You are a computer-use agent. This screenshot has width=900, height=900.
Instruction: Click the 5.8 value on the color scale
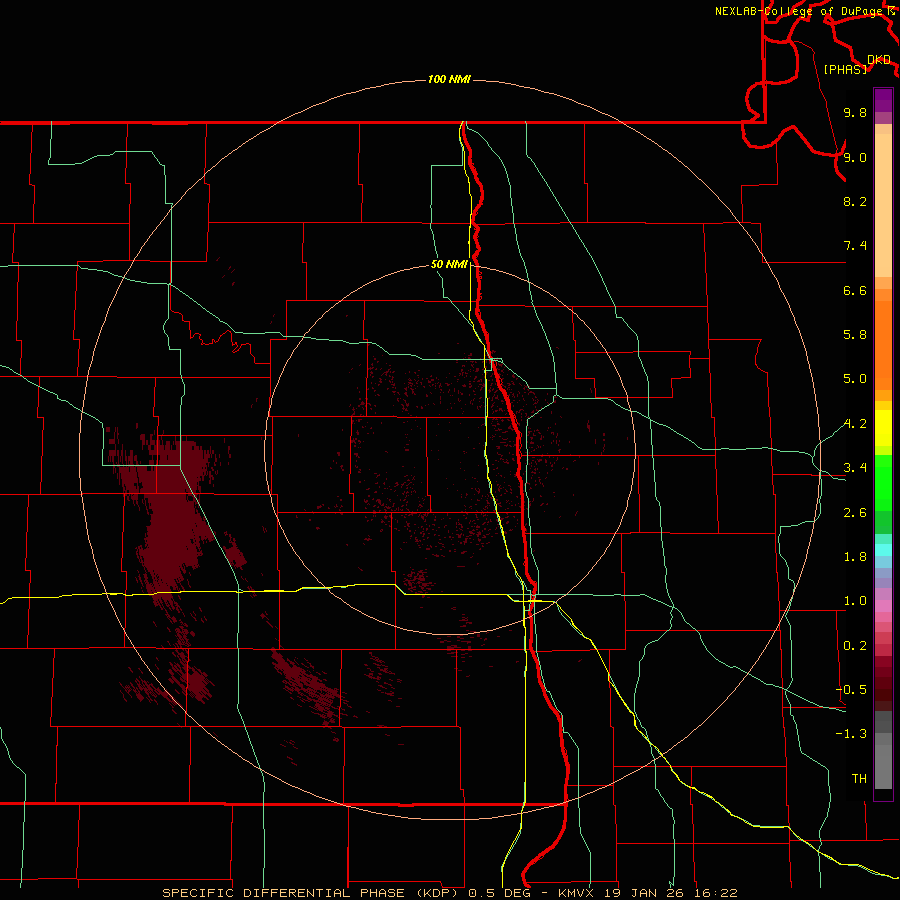855,335
